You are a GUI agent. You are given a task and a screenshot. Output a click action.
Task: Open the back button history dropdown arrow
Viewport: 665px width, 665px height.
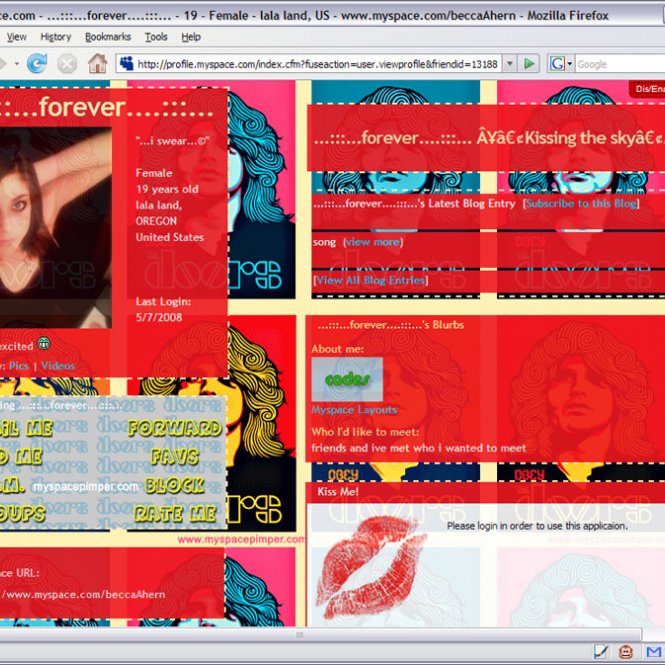[17, 64]
